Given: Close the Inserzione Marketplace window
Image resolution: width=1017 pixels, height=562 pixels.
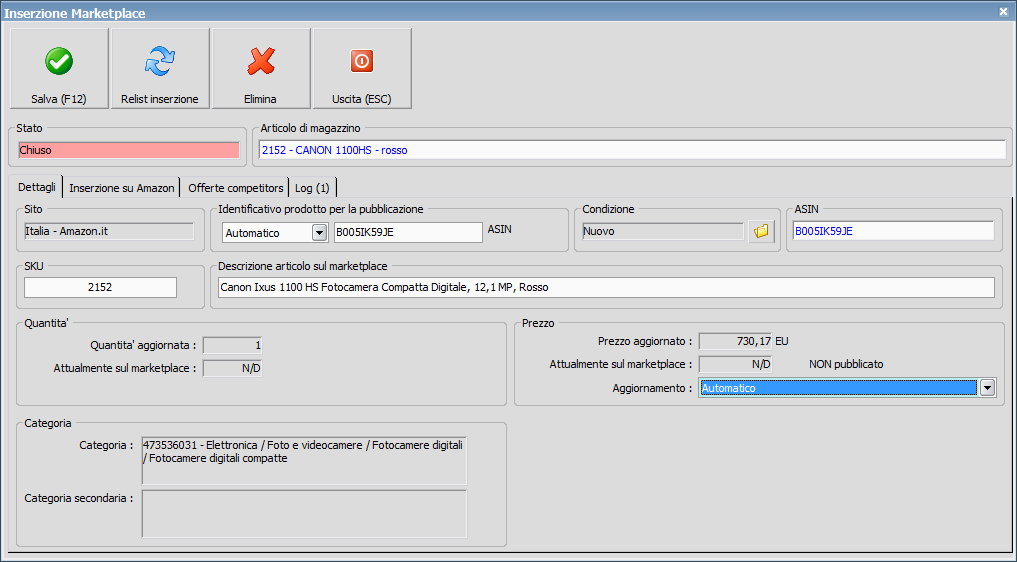Looking at the screenshot, I should coord(1003,12).
